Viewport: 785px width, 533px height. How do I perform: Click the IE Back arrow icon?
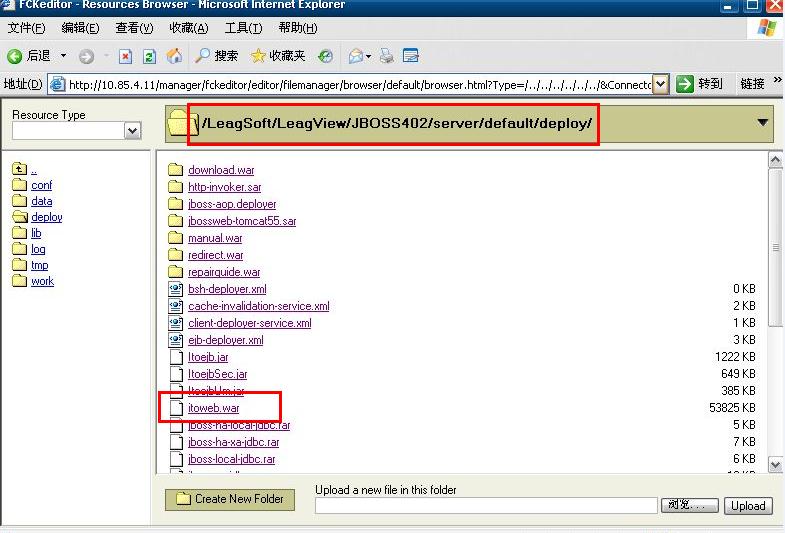15,56
